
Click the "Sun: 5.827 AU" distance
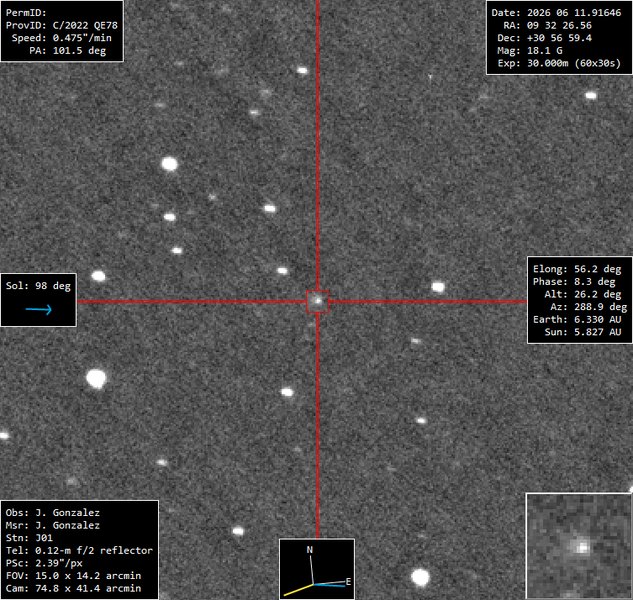tap(583, 332)
